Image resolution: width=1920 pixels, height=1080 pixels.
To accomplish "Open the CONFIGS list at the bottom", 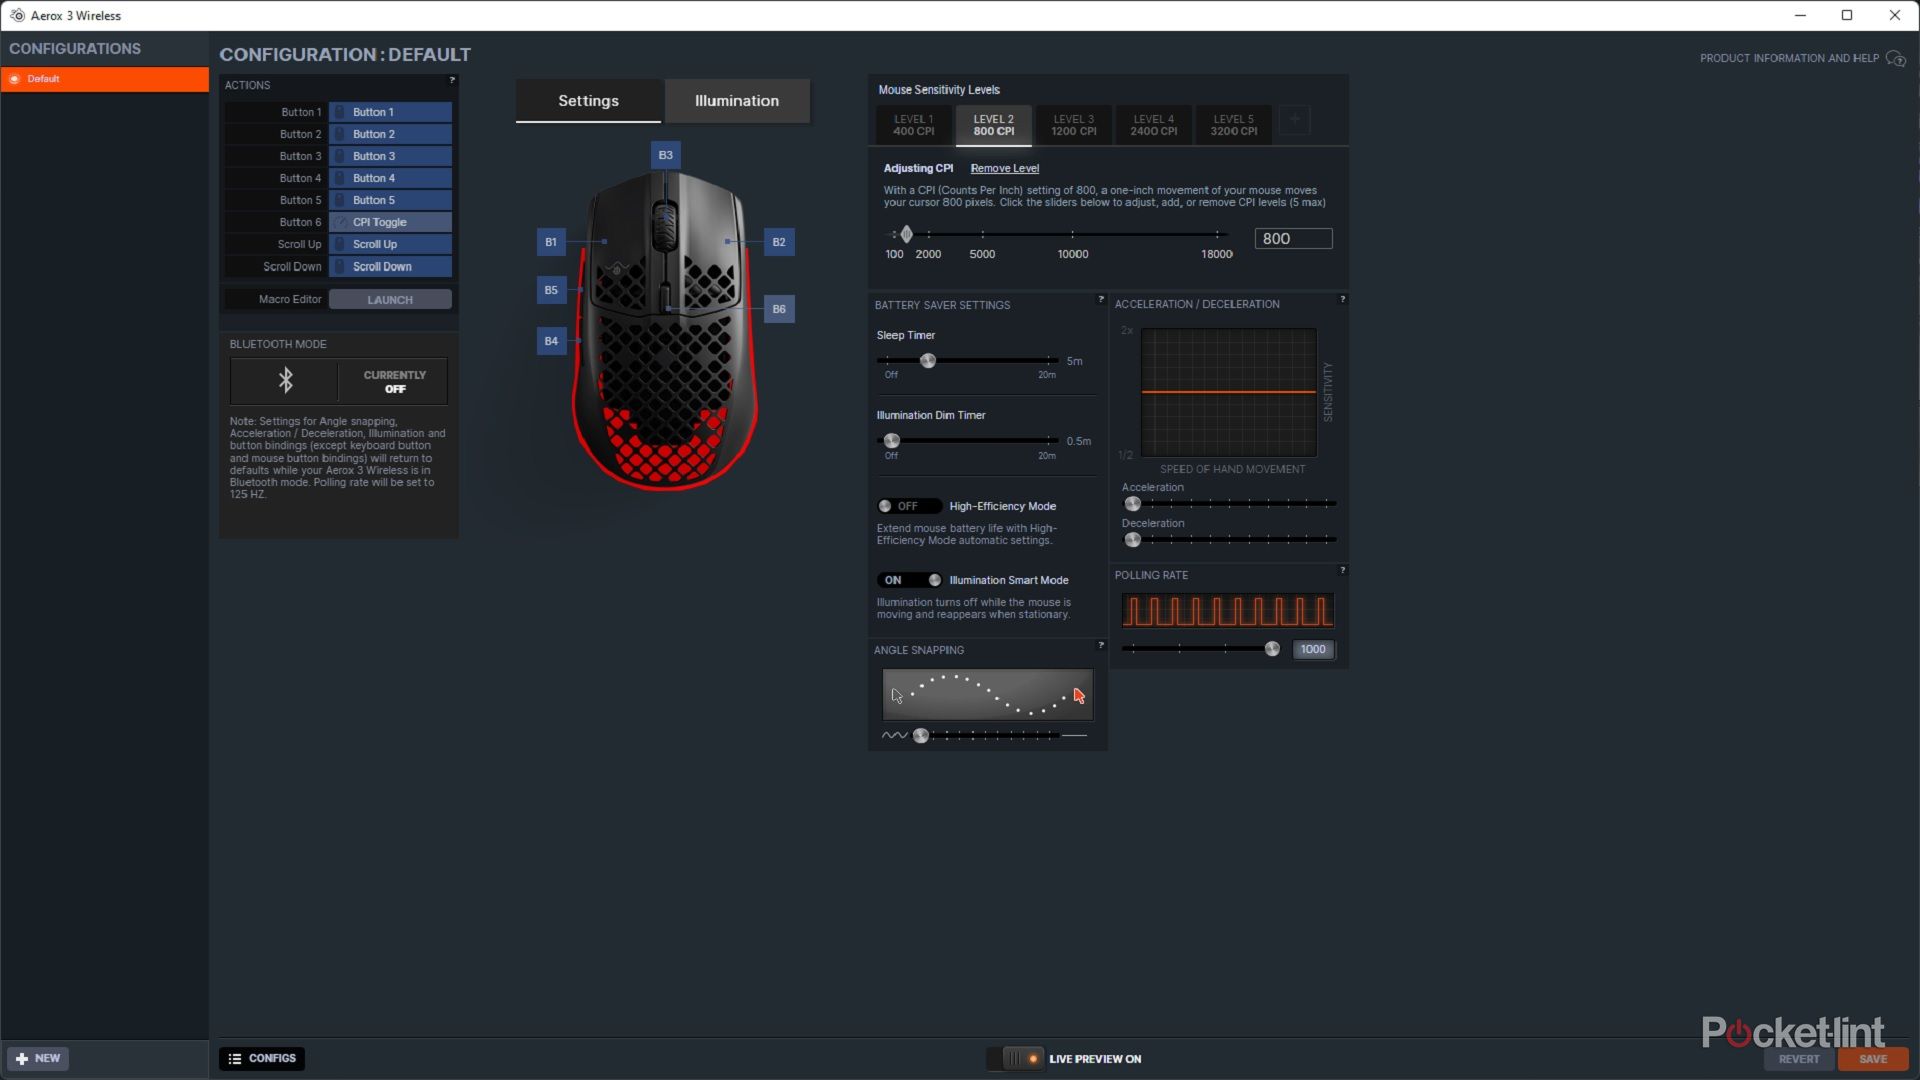I will coord(261,1058).
